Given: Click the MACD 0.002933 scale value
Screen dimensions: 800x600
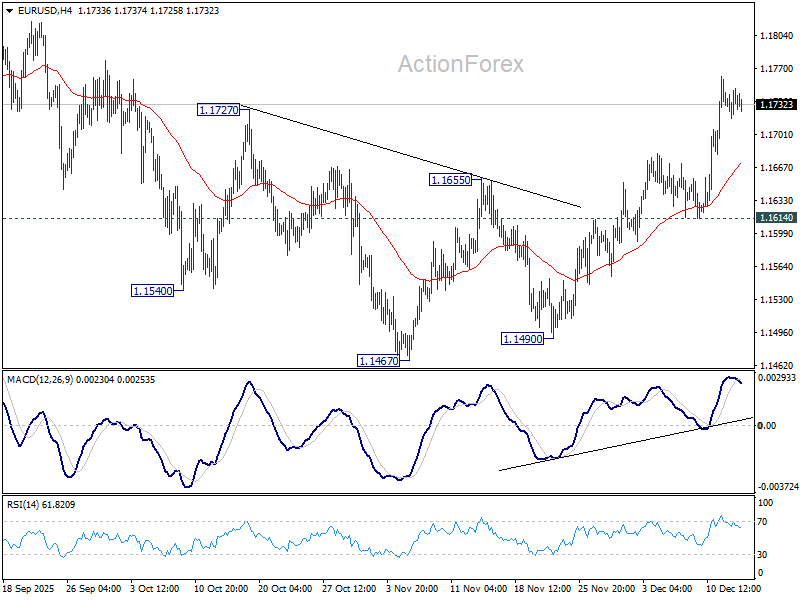Looking at the screenshot, I should [777, 378].
